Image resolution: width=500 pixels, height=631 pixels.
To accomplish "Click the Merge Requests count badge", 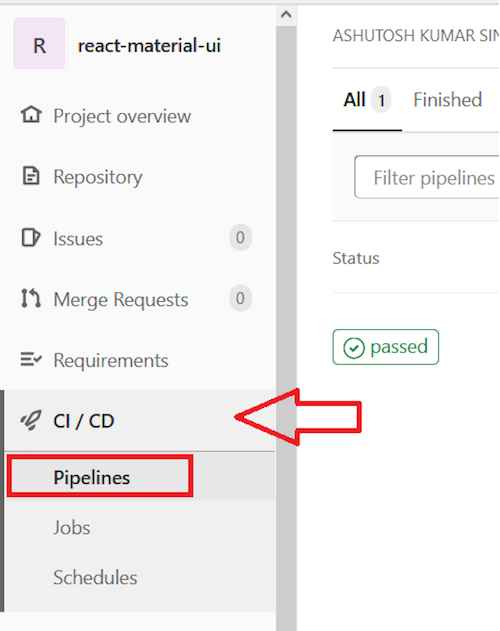I will [240, 299].
